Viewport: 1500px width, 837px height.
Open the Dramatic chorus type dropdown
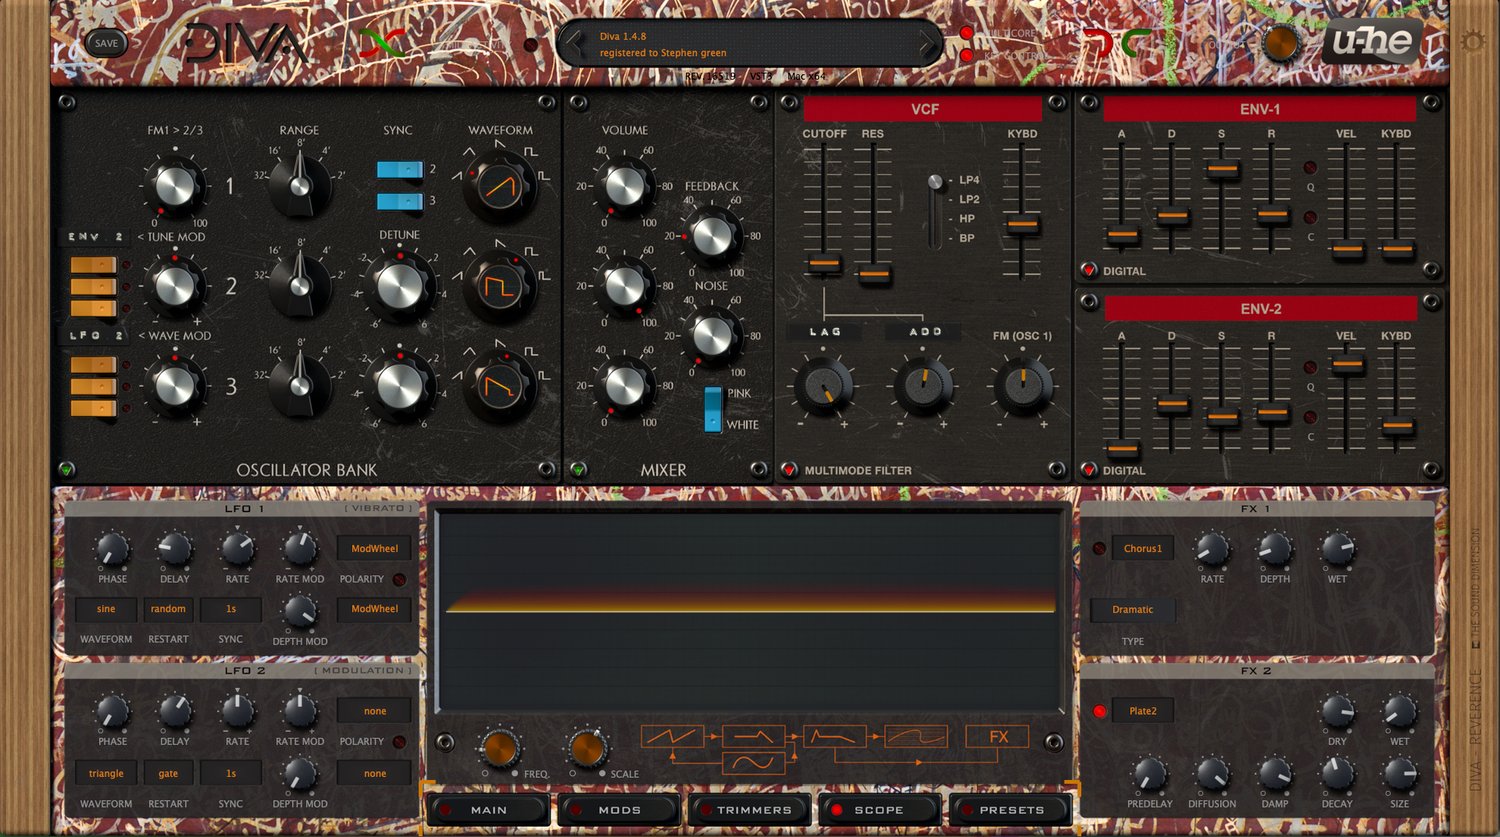(x=1132, y=609)
